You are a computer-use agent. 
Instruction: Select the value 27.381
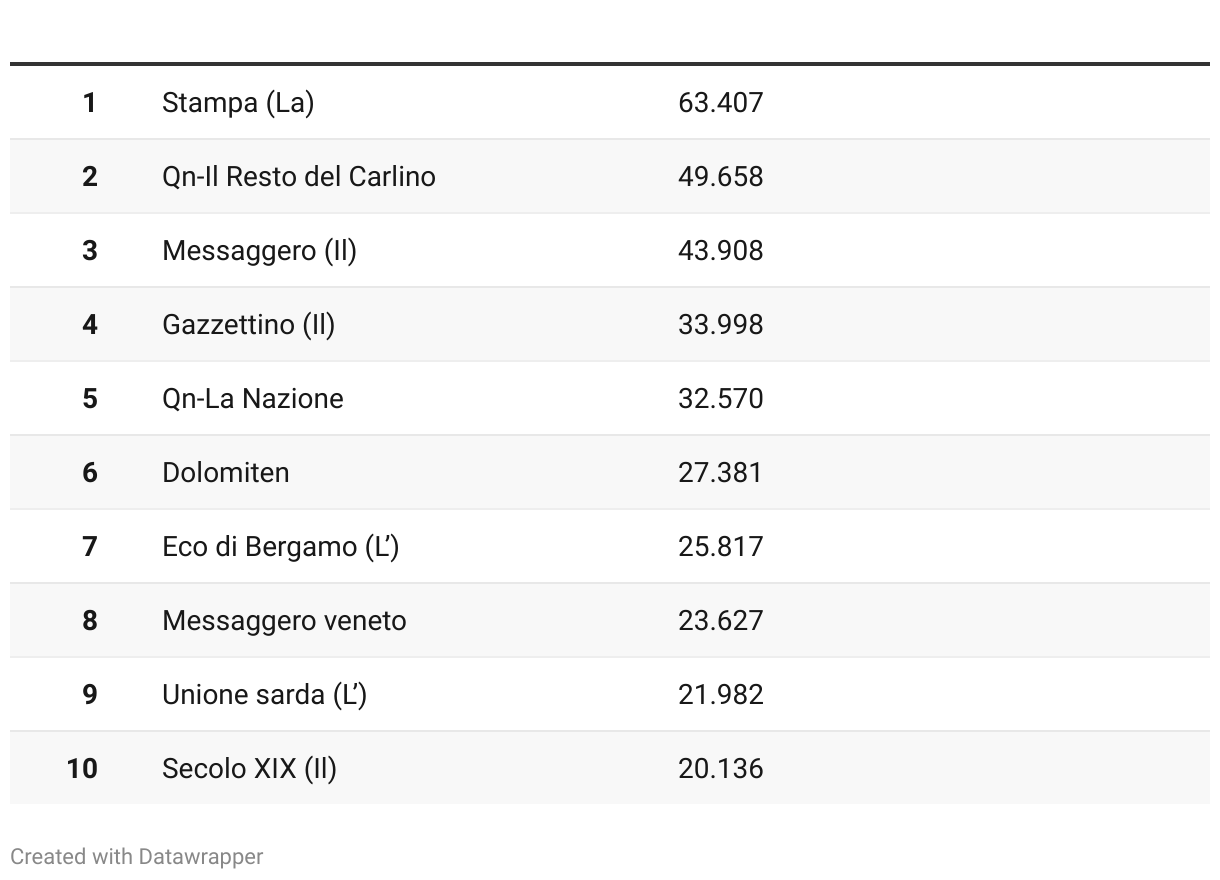720,472
